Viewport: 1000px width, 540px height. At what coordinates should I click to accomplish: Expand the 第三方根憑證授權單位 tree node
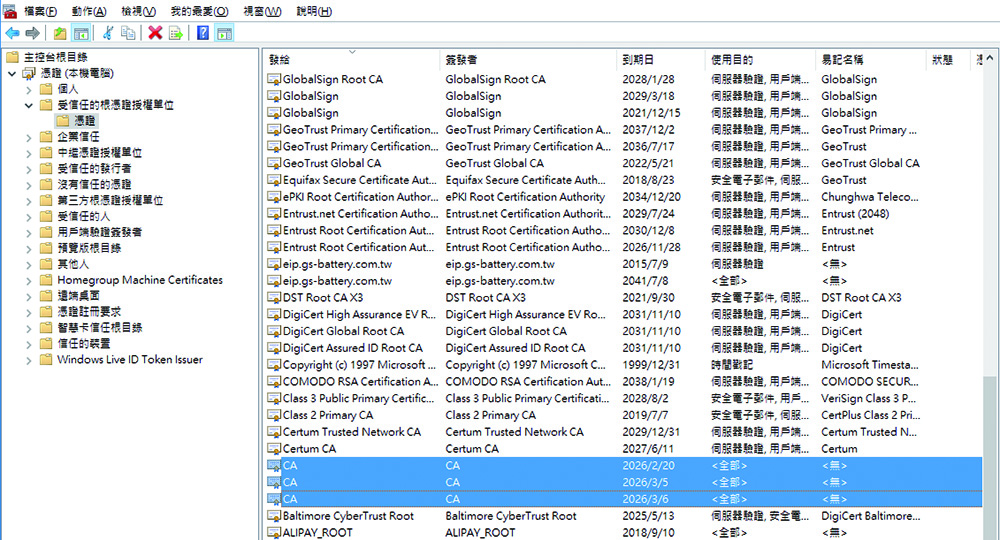tap(29, 201)
